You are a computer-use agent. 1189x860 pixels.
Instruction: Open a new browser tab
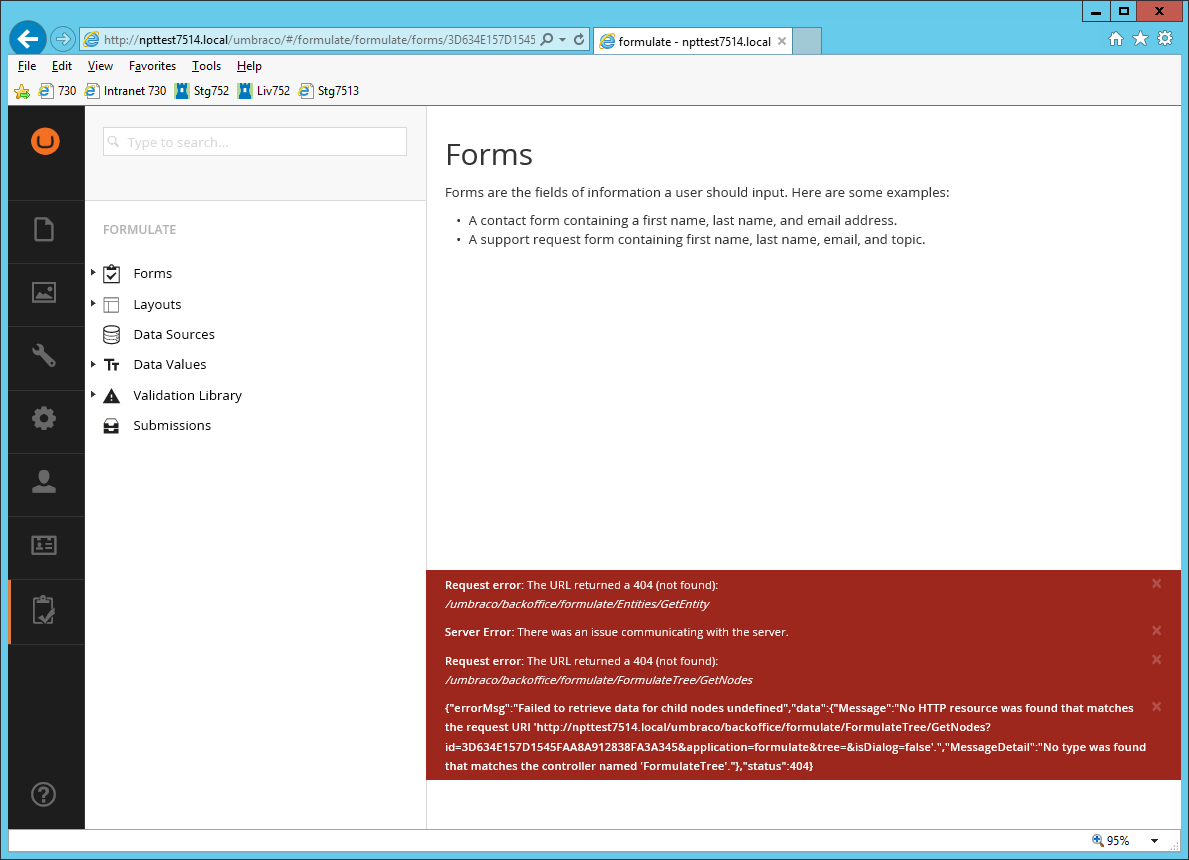point(807,41)
